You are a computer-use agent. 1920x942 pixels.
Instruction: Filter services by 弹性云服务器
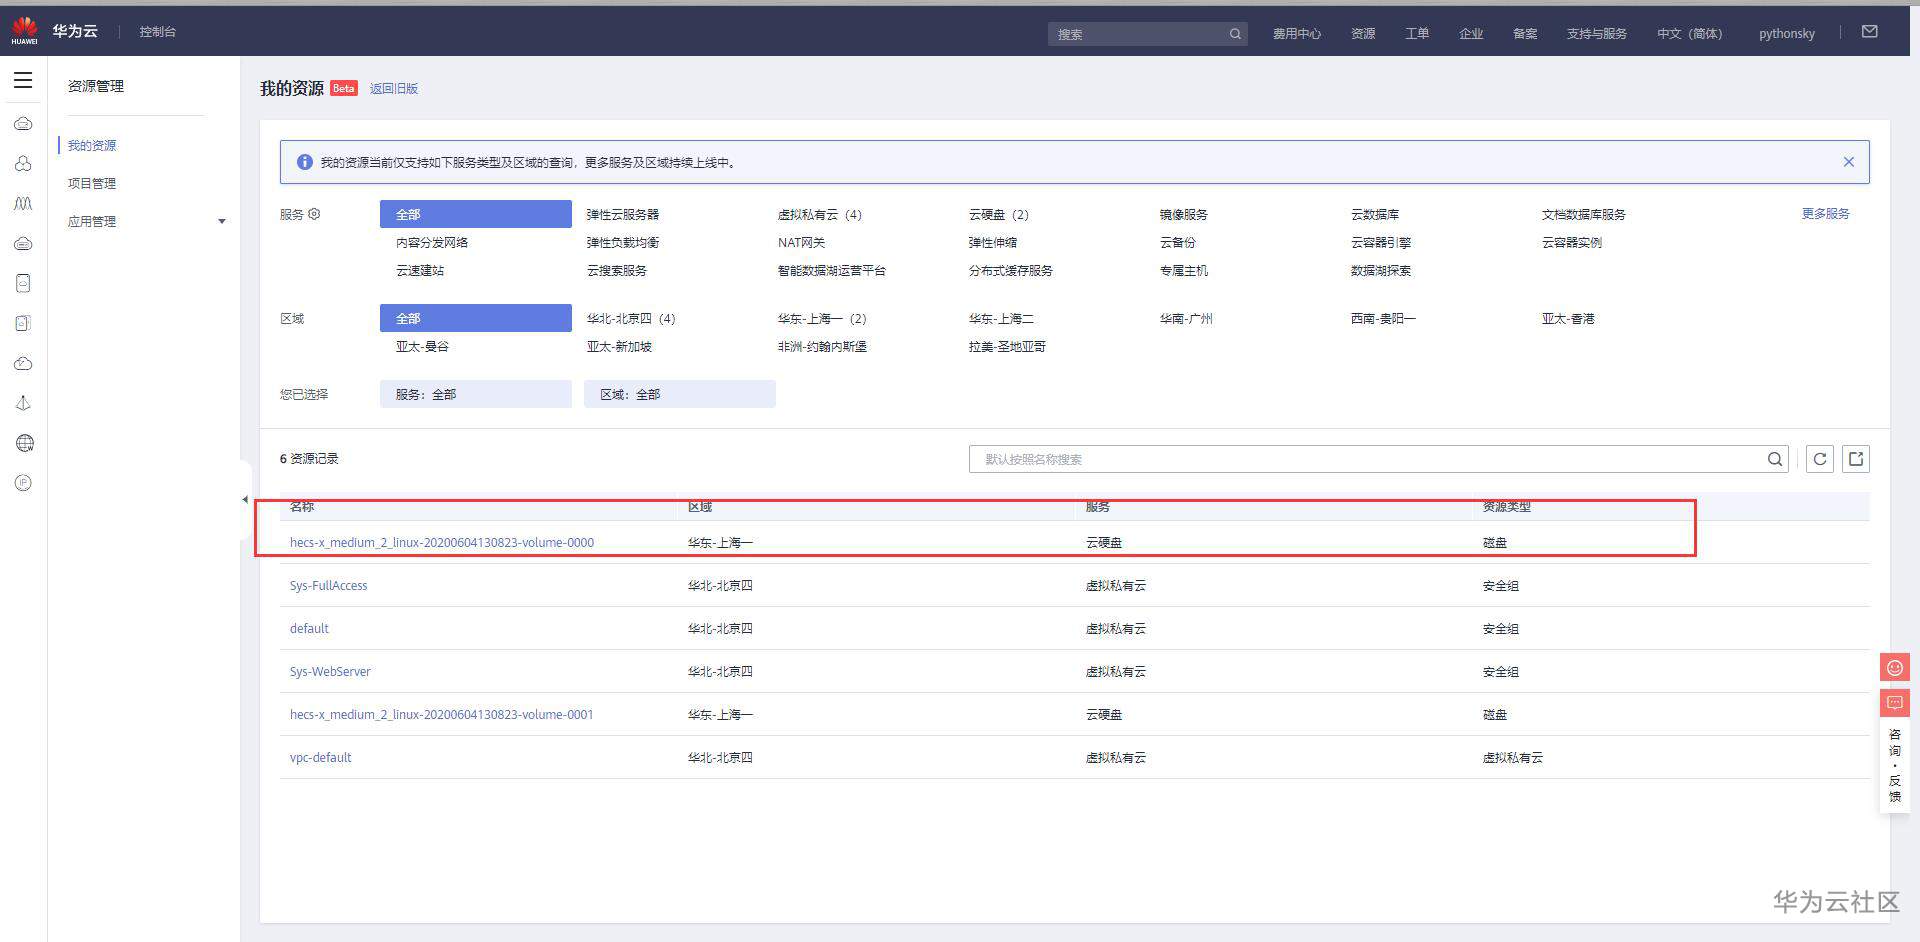(623, 215)
